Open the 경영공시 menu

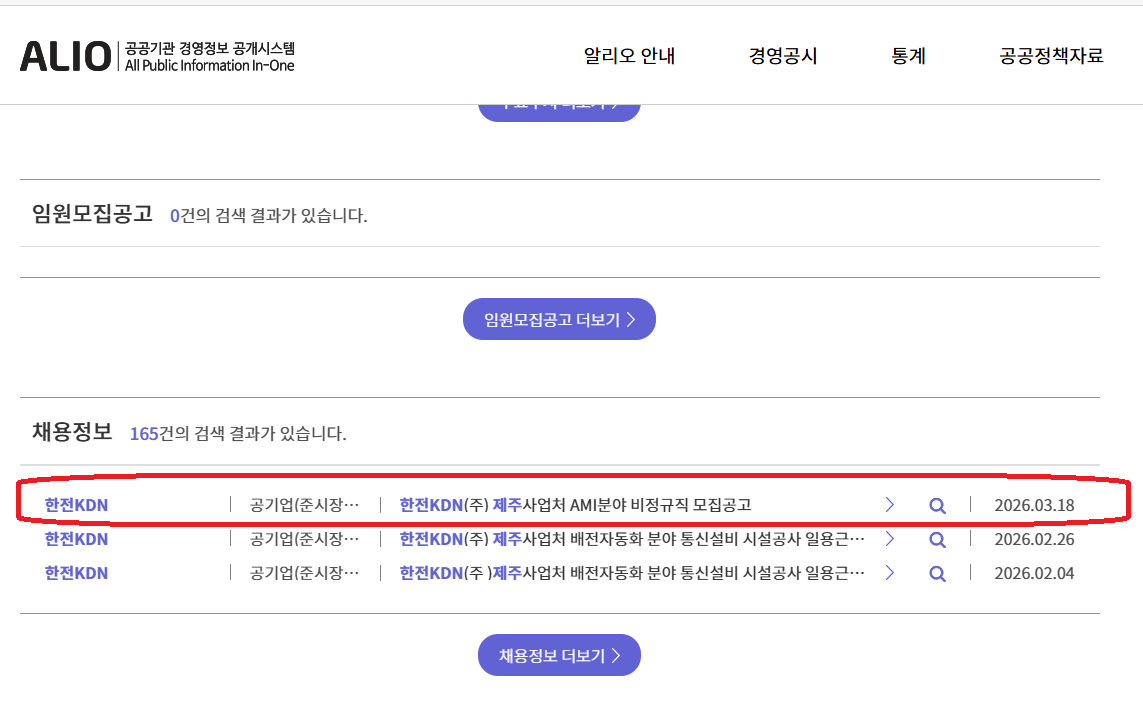(783, 56)
